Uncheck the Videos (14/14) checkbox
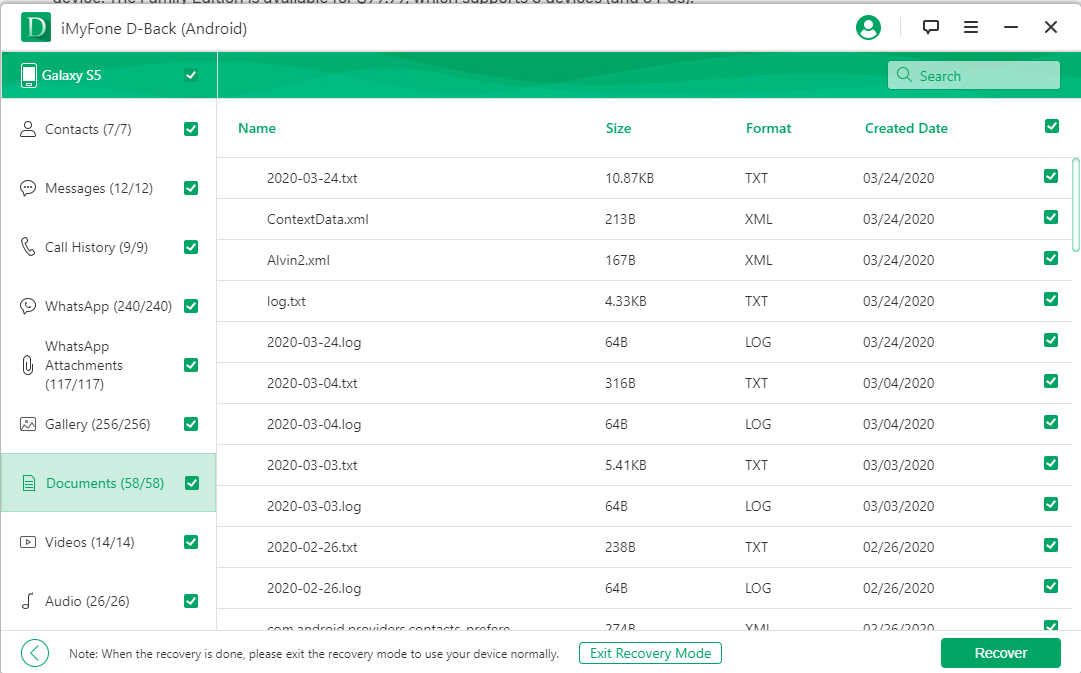1081x673 pixels. pos(191,542)
